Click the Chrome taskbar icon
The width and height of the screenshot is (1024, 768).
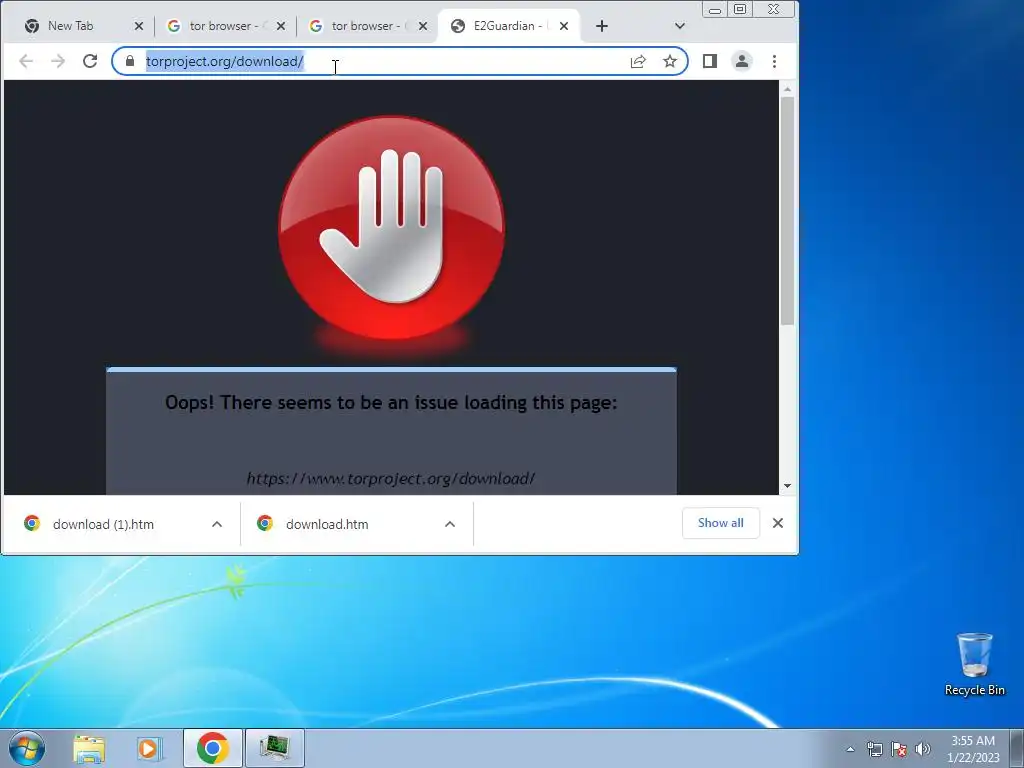tap(212, 748)
